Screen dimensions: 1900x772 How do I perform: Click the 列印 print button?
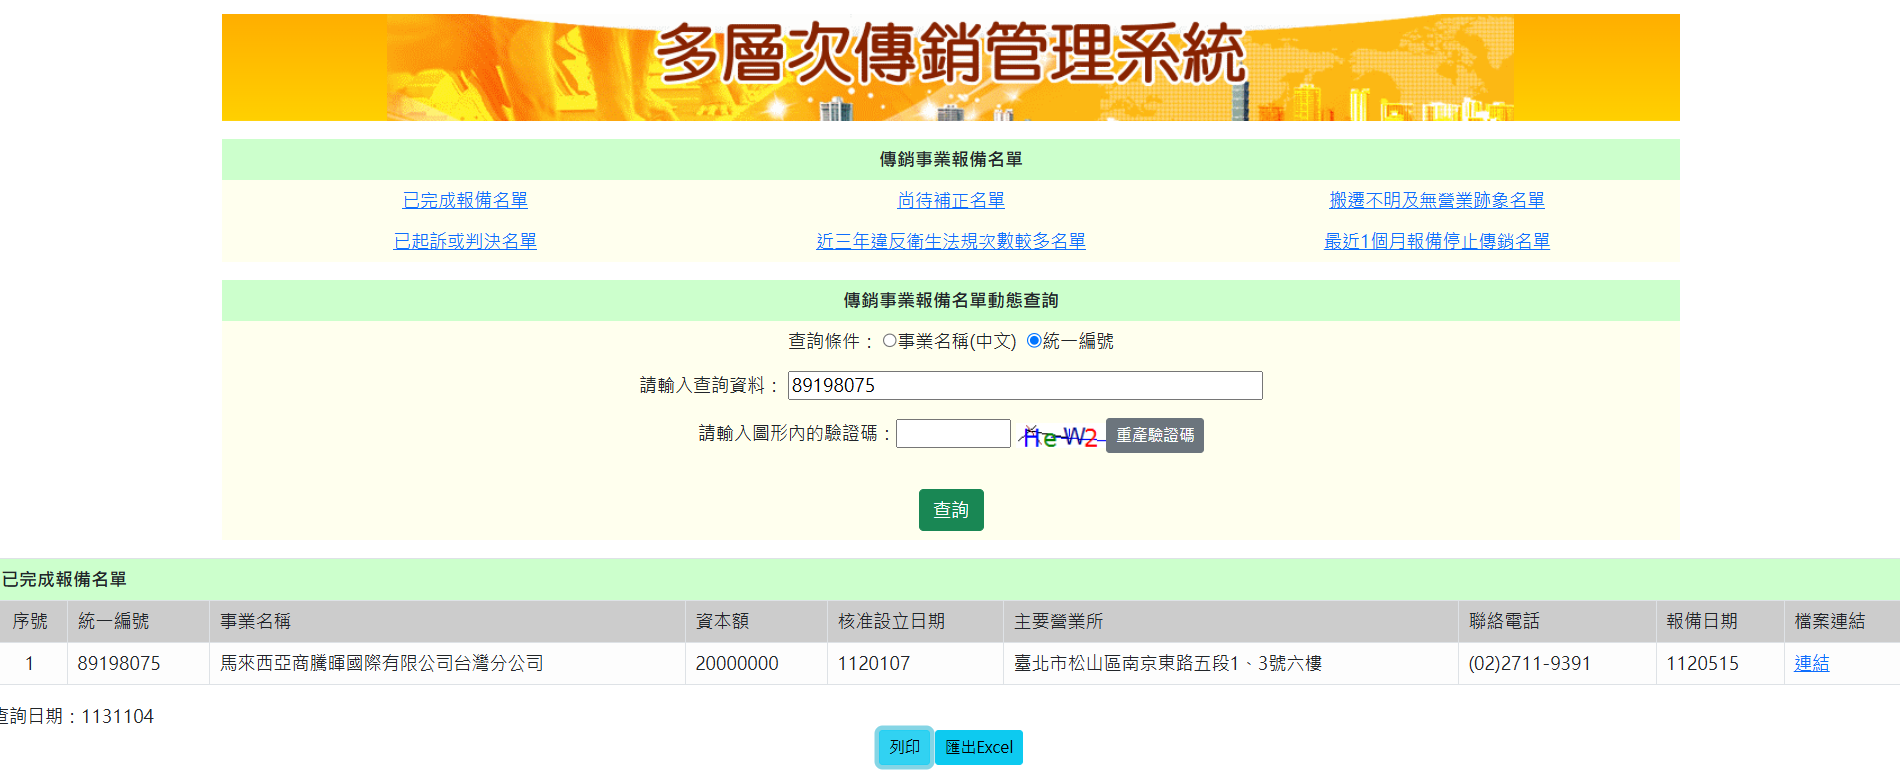pyautogui.click(x=905, y=747)
